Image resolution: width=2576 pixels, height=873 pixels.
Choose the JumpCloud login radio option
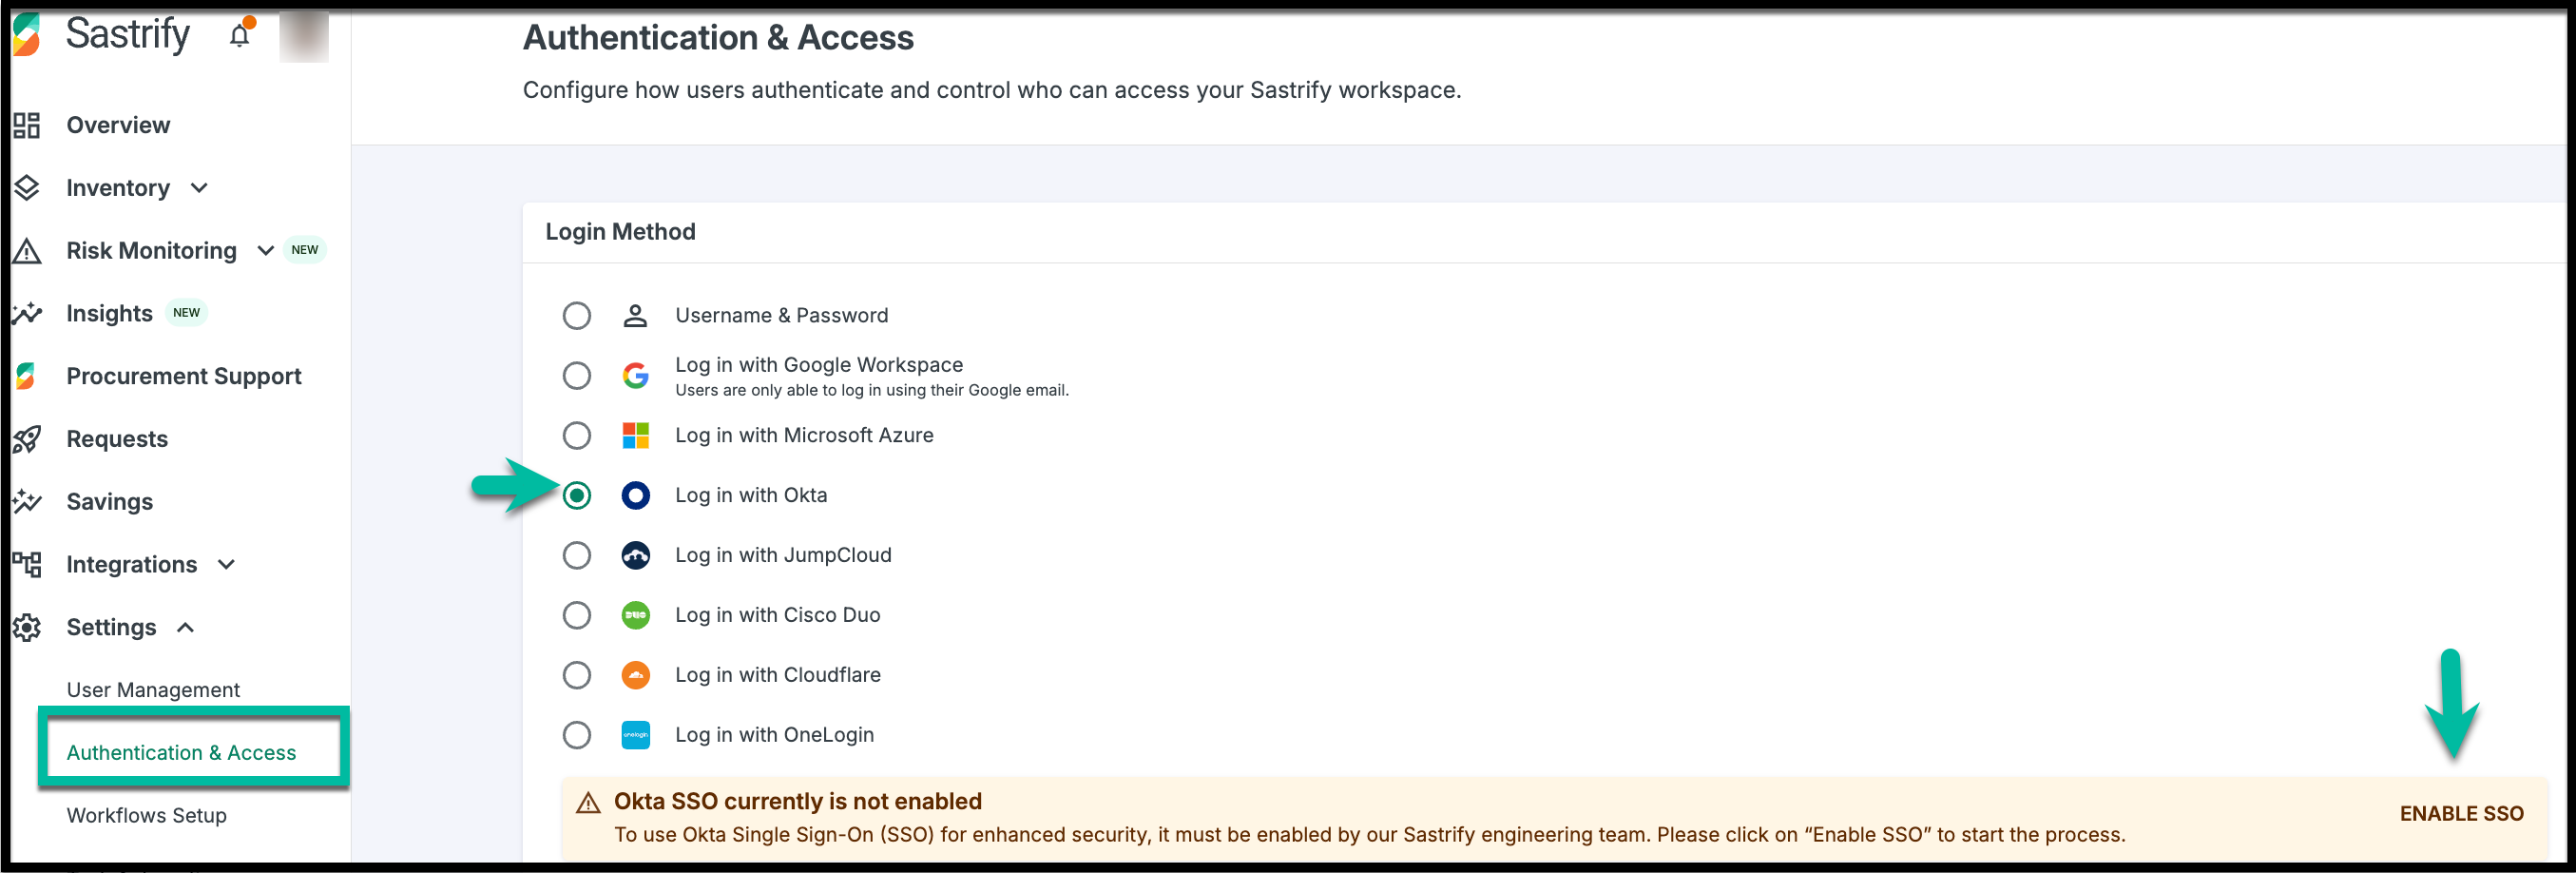click(577, 556)
